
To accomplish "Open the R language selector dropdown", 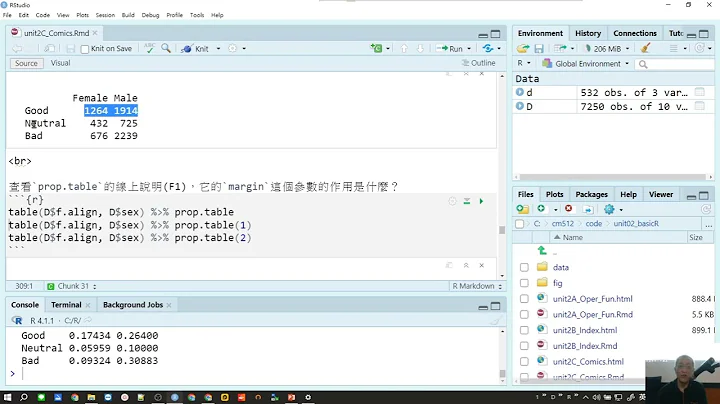I will (x=523, y=63).
